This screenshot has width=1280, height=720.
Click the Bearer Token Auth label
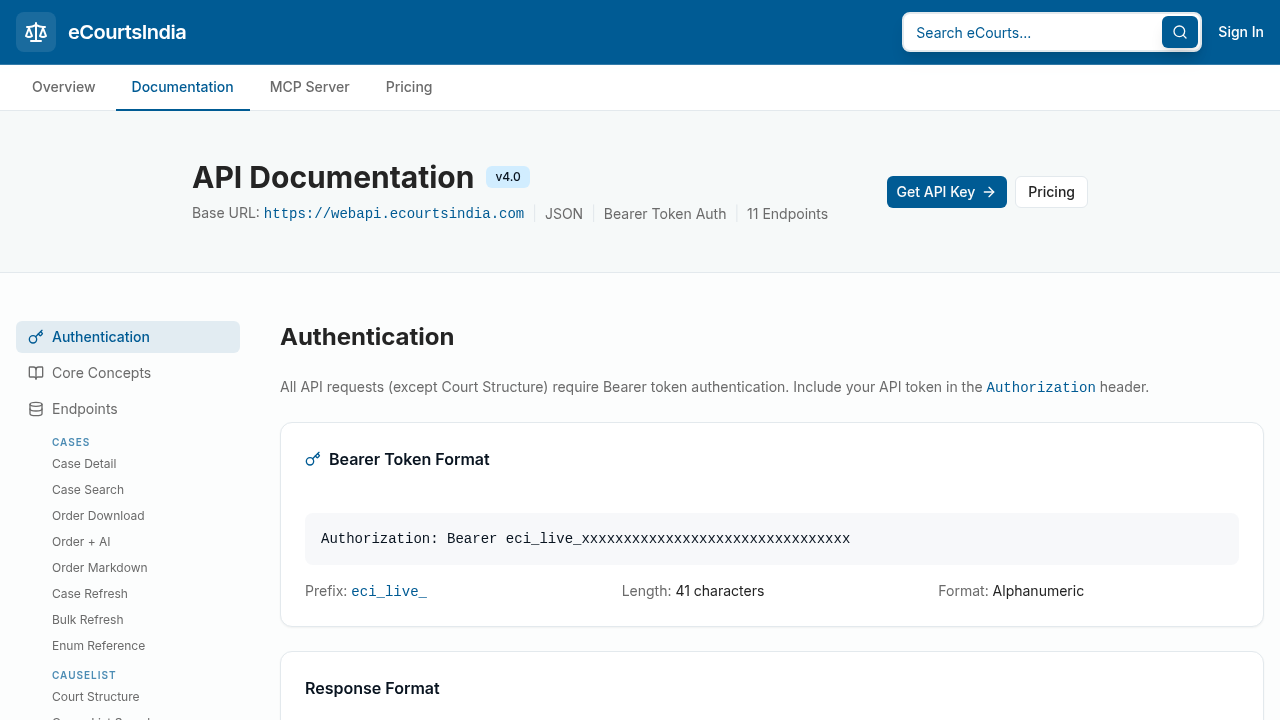(x=665, y=214)
